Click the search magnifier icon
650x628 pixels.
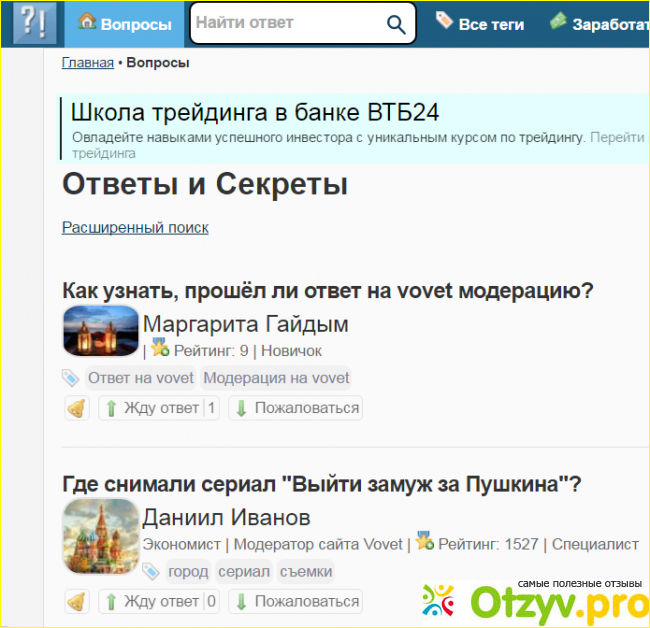tap(396, 25)
